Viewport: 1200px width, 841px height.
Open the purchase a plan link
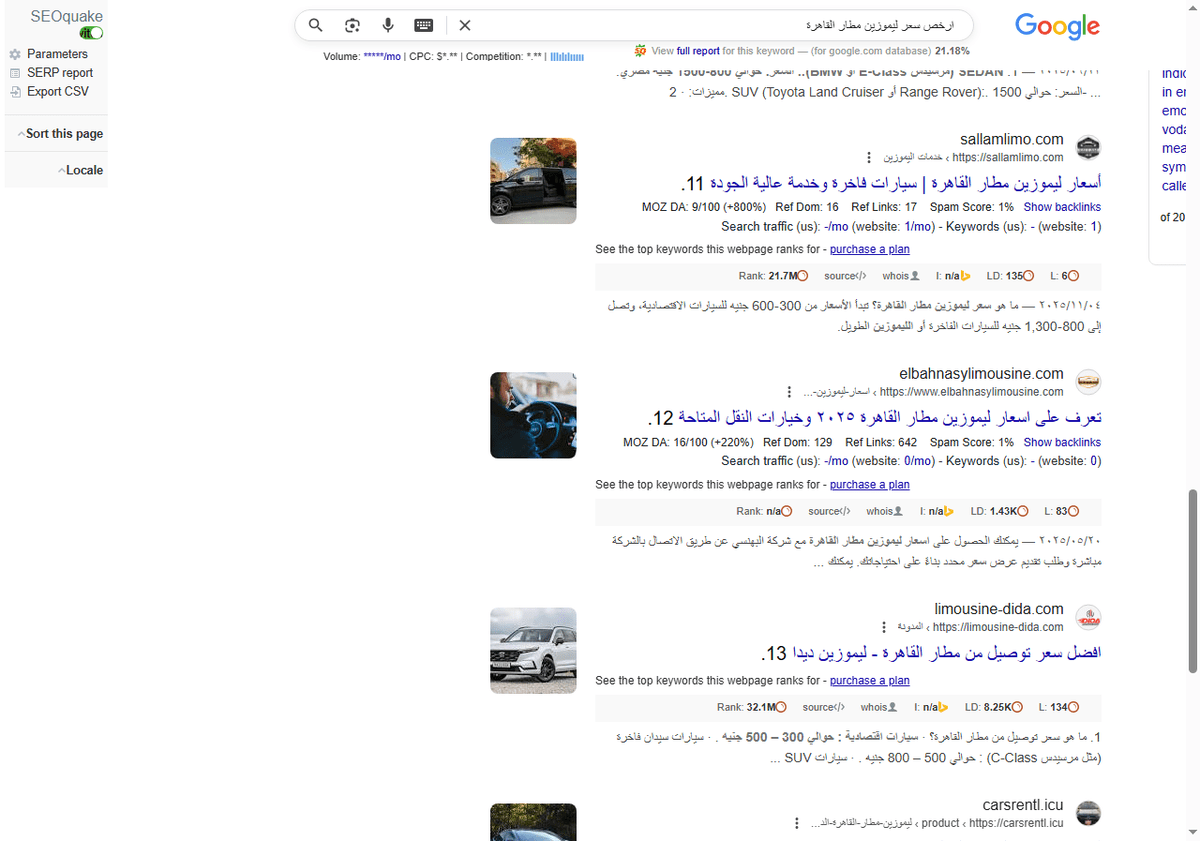point(869,249)
